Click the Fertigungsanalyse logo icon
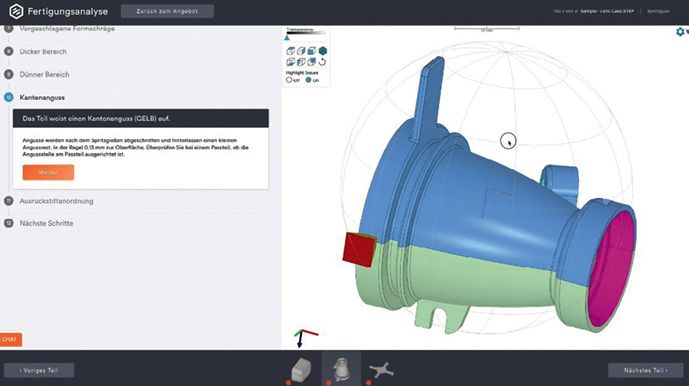Screen dimensions: 689x386 16,11
